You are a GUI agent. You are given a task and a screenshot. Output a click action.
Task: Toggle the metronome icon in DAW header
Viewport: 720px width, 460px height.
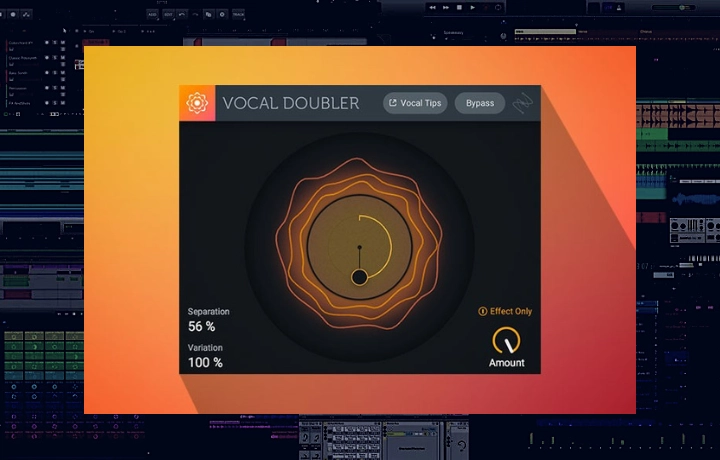point(619,7)
